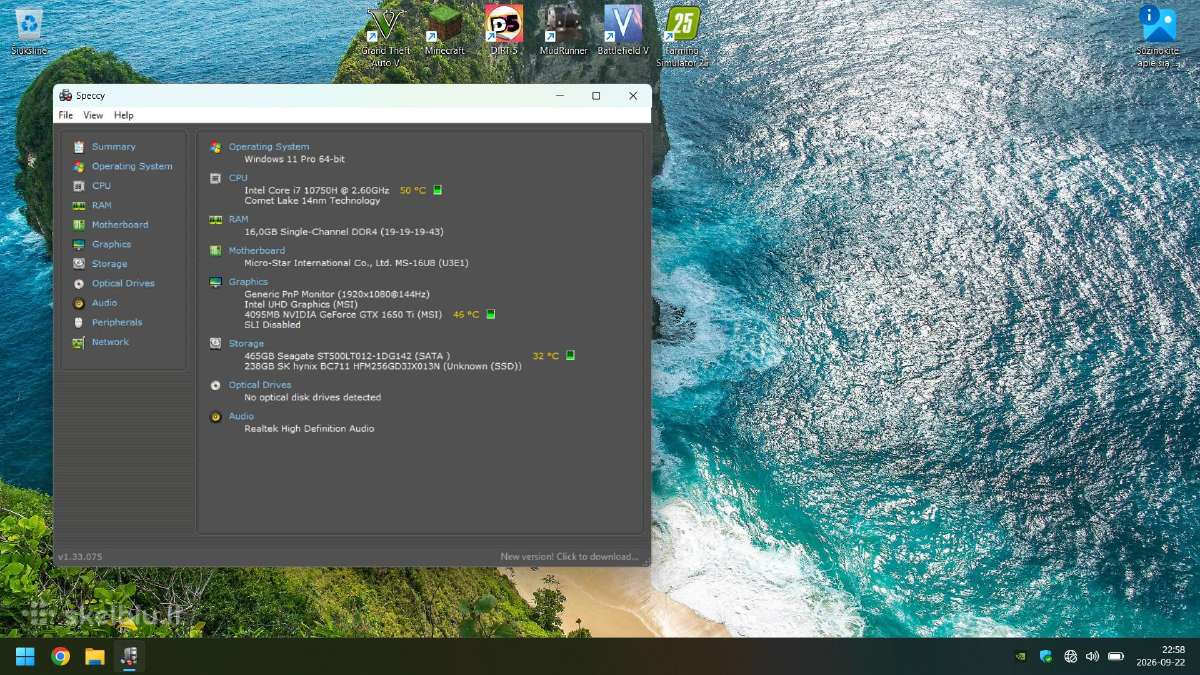Screen dimensions: 1200x675
Task: Click the CPU heading in summary panel
Action: click(x=238, y=178)
